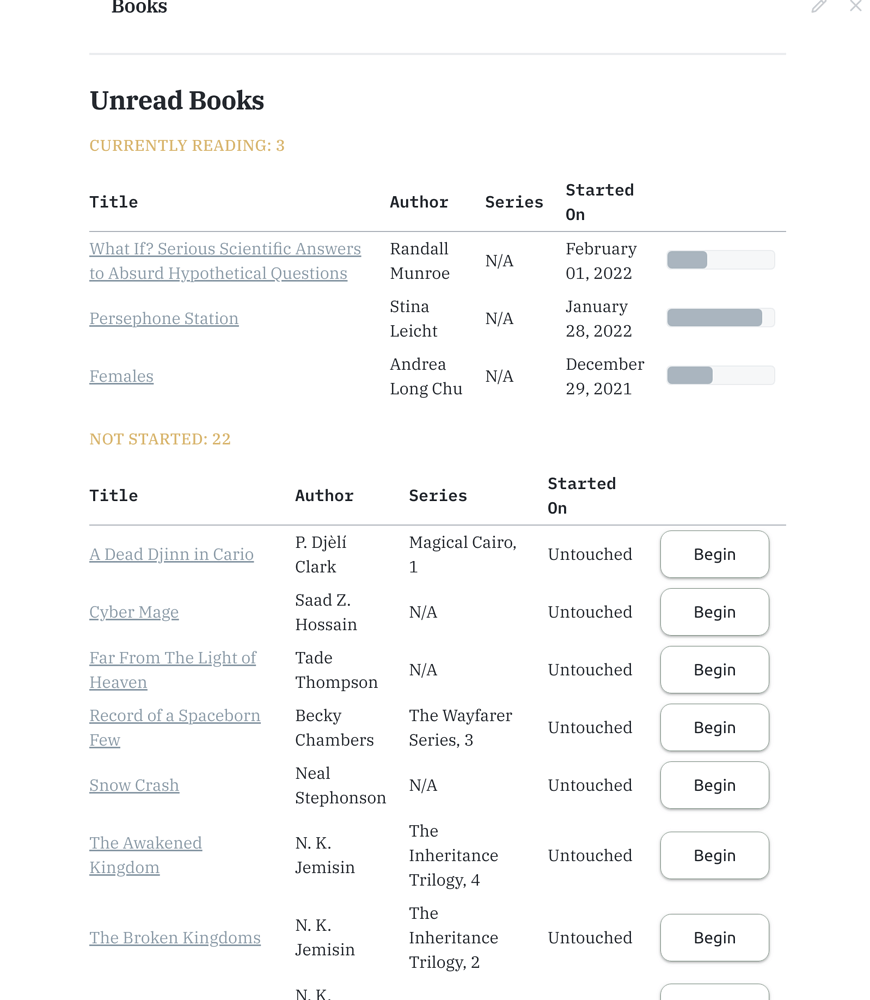
Task: Open Record of a Spaceborn Few
Action: click(x=175, y=727)
